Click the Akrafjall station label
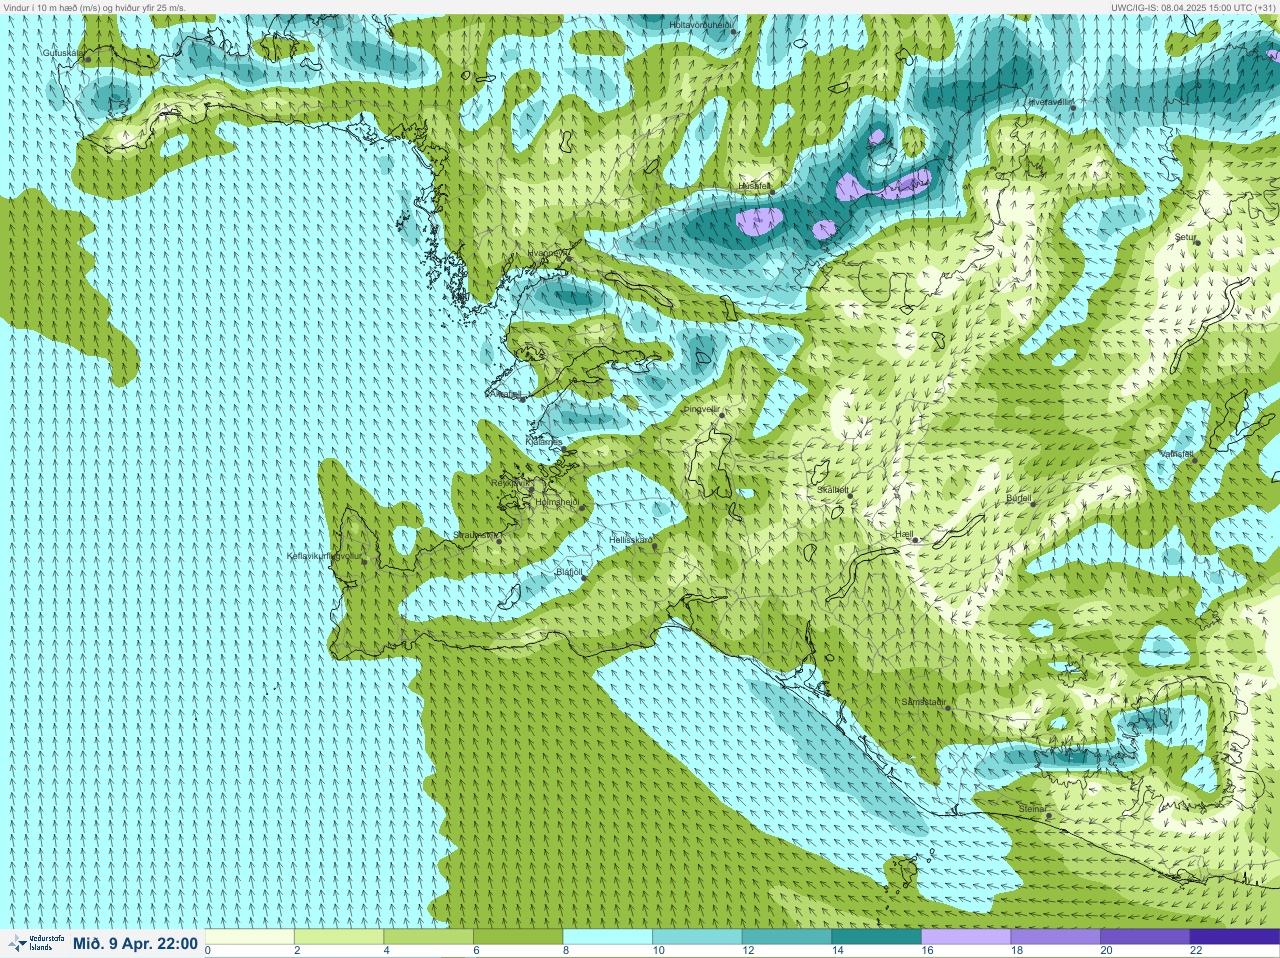 505,394
